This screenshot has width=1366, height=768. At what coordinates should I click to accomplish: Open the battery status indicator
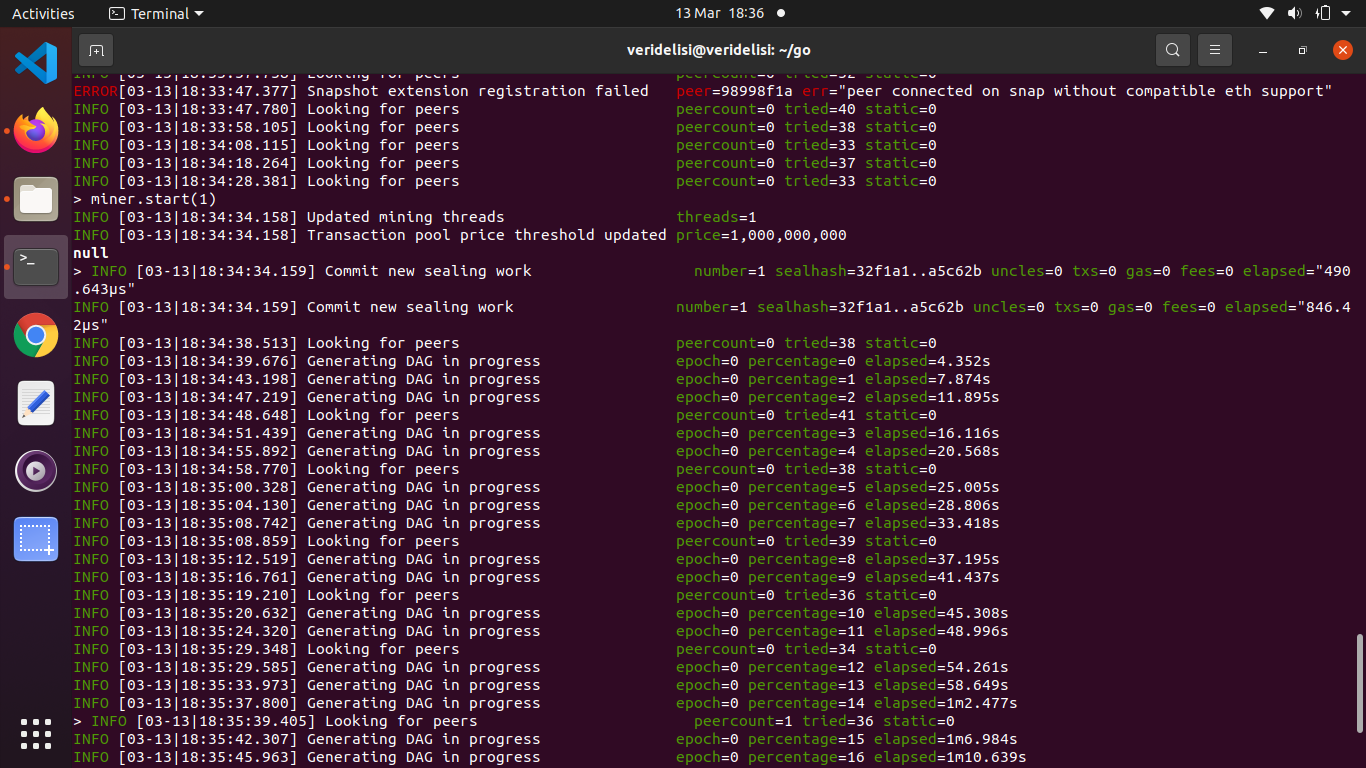tap(1323, 13)
